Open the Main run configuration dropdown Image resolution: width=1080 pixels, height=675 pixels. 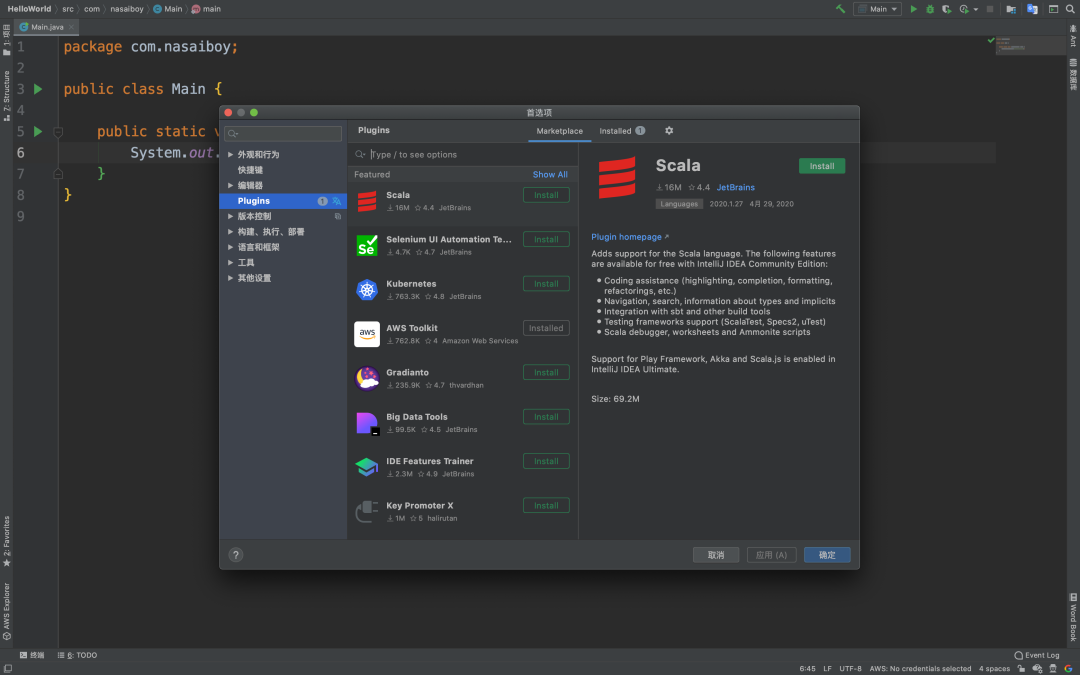pos(880,8)
